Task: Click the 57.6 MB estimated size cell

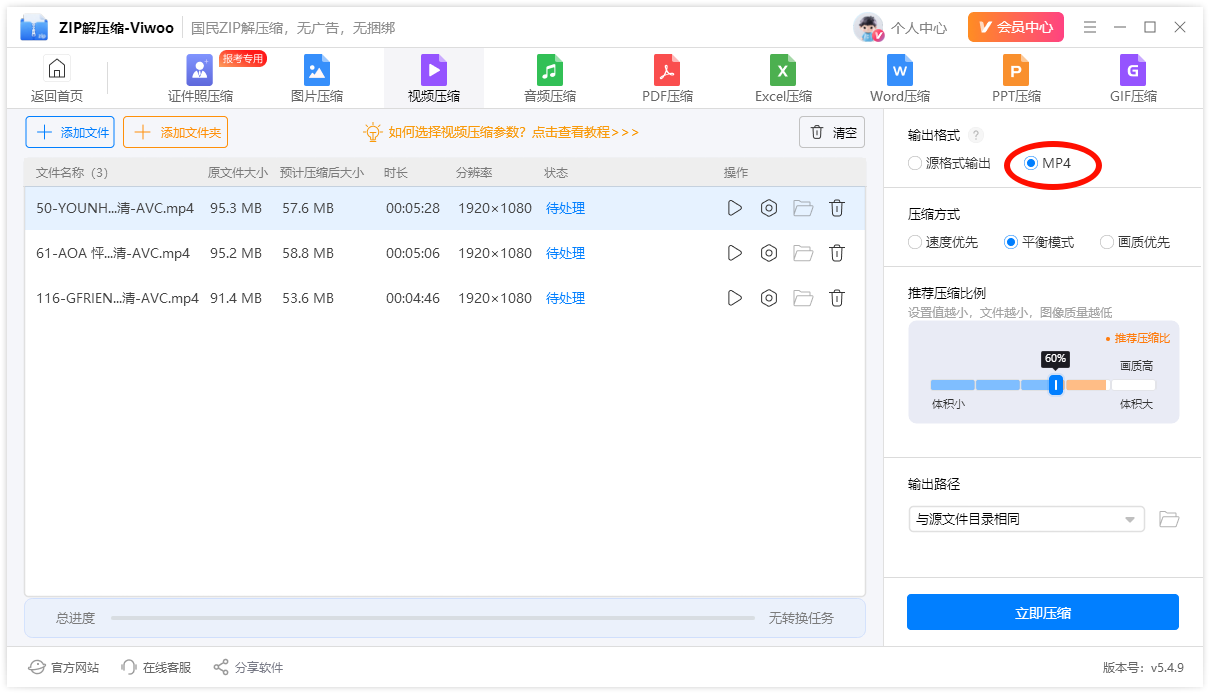Action: point(308,208)
